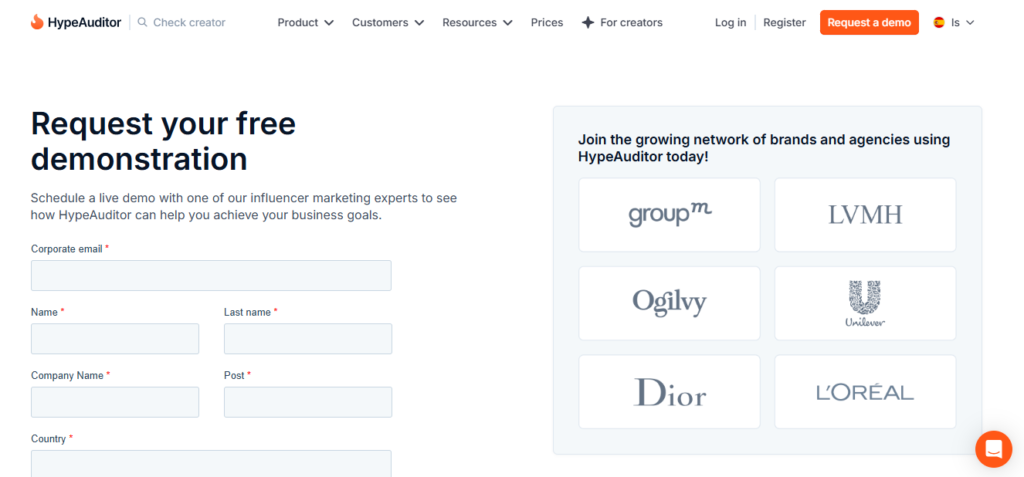Select the Ogilvy logo card
The width and height of the screenshot is (1024, 477).
point(669,303)
